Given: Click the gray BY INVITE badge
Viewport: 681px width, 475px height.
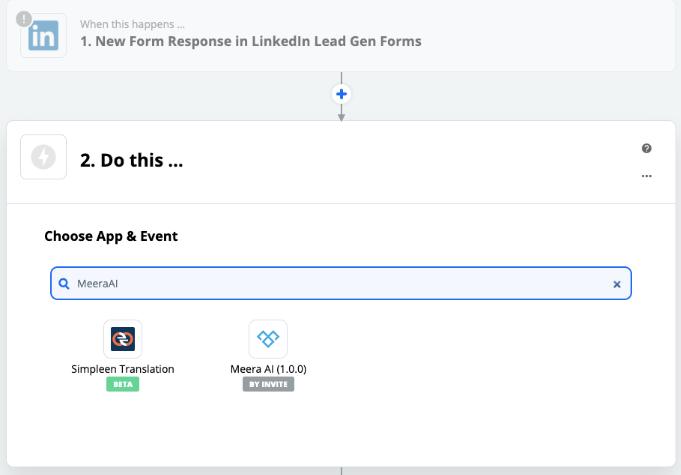Looking at the screenshot, I should (x=268, y=384).
